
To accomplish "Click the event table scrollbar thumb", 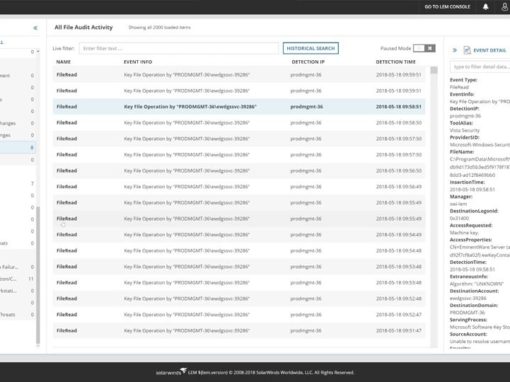I will coord(434,70).
